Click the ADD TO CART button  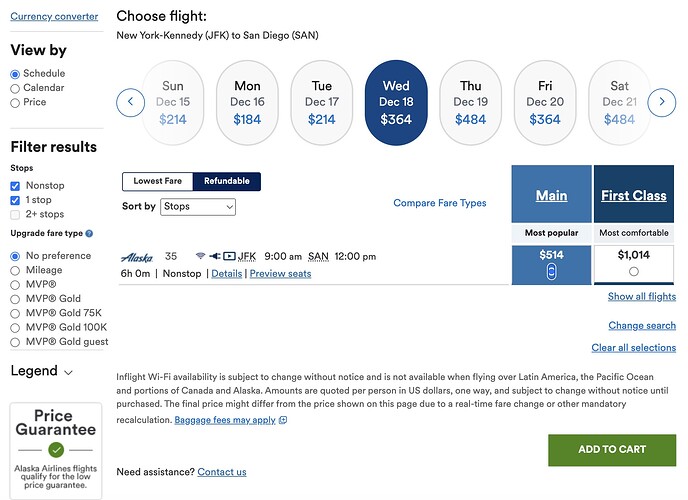pyautogui.click(x=612, y=450)
